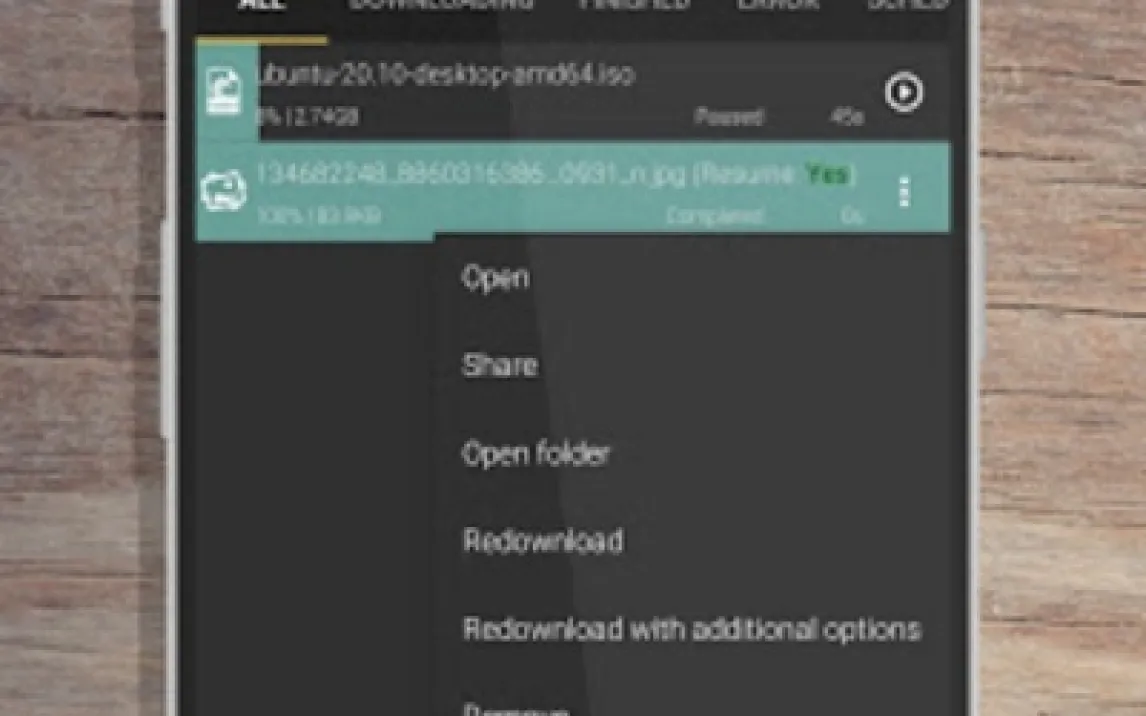
Task: Switch to the ERROR tab
Action: 778,4
